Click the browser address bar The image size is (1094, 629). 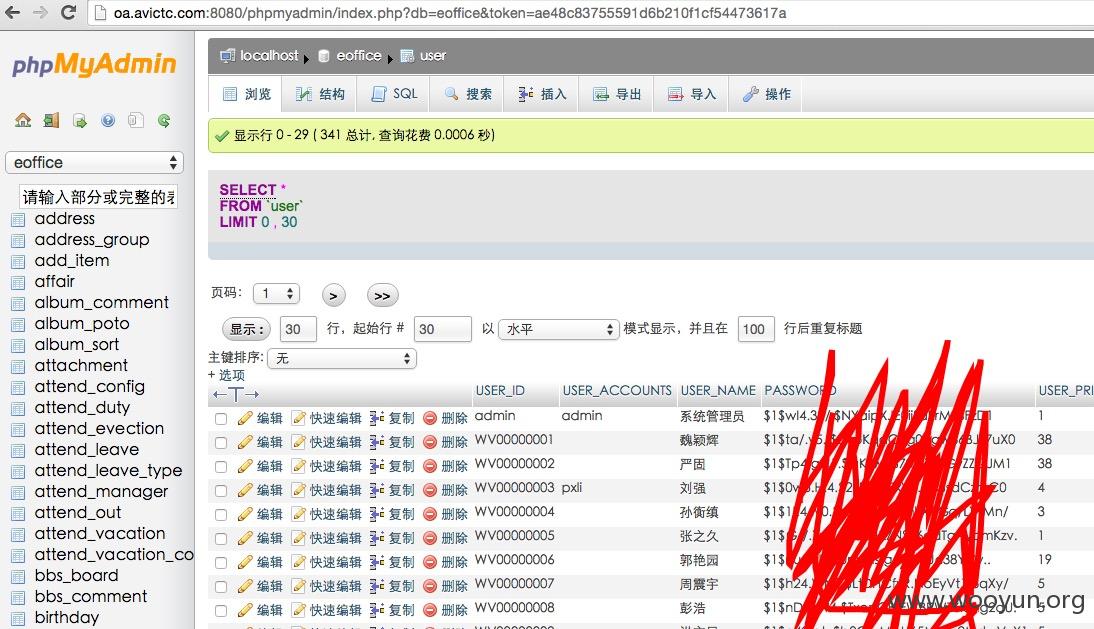click(590, 13)
